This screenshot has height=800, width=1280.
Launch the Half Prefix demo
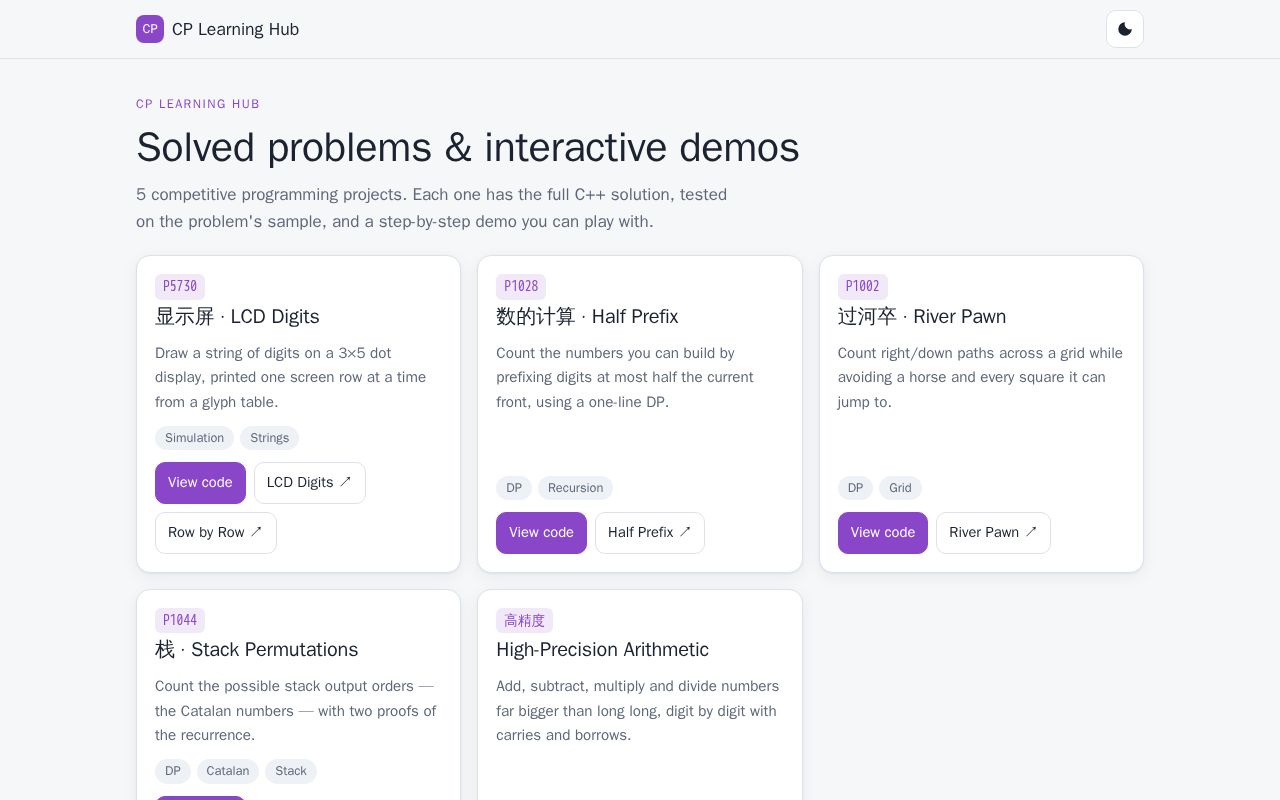650,533
